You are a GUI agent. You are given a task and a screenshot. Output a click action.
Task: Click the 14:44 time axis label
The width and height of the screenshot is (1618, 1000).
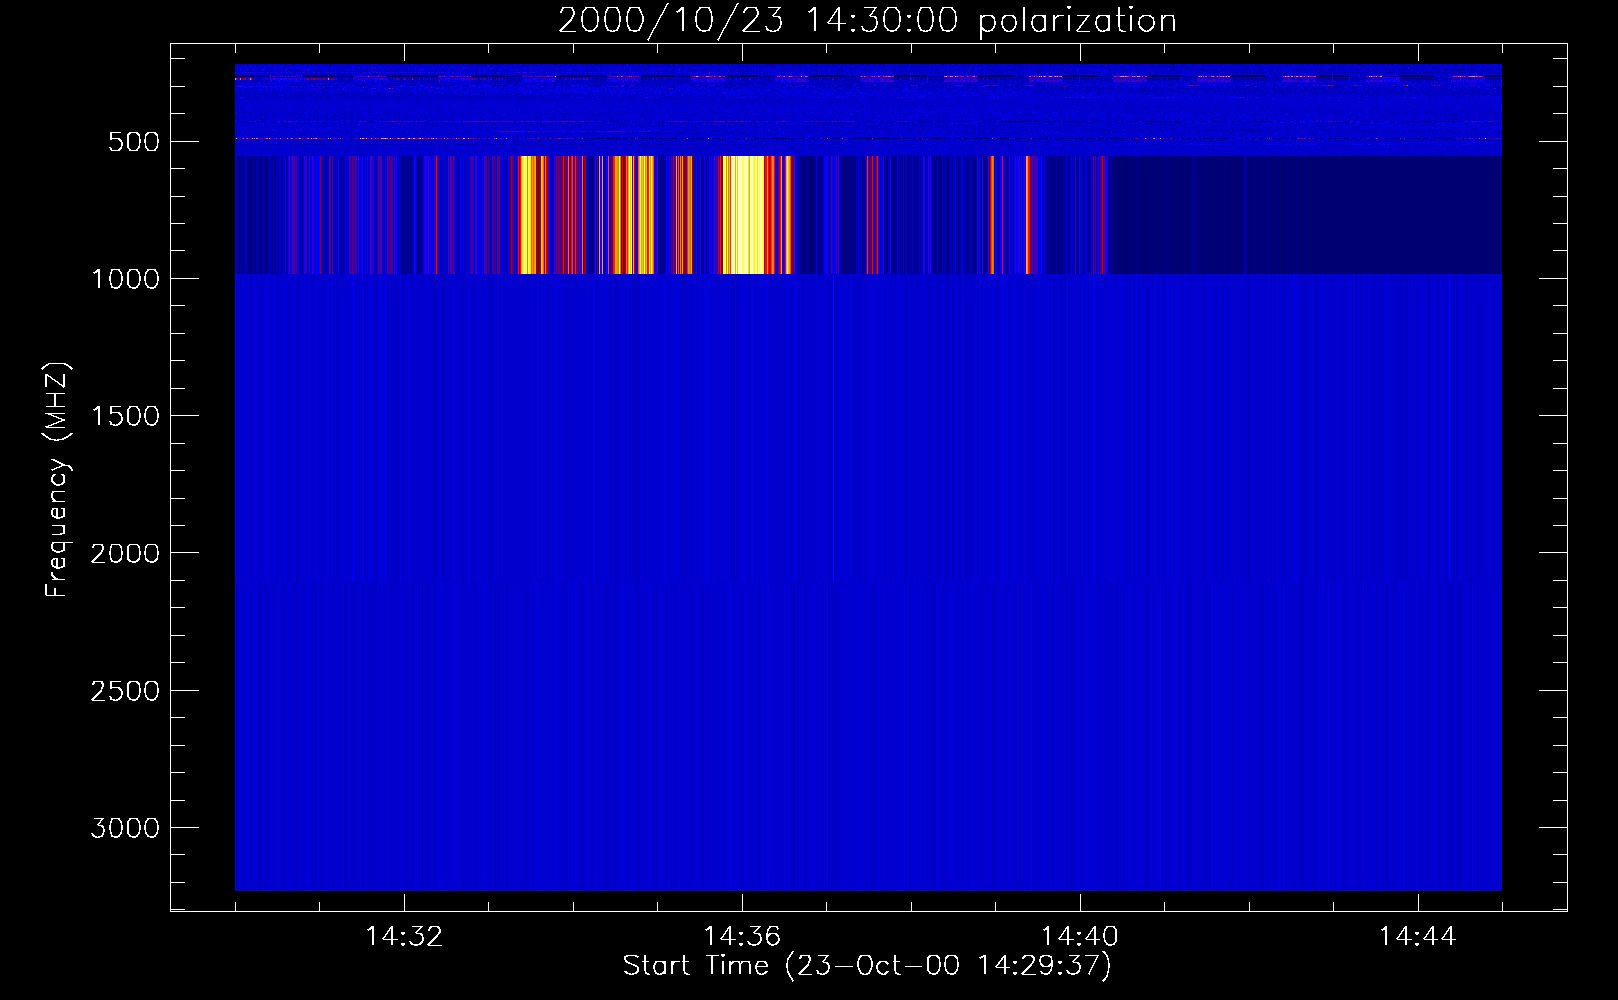pyautogui.click(x=1418, y=937)
